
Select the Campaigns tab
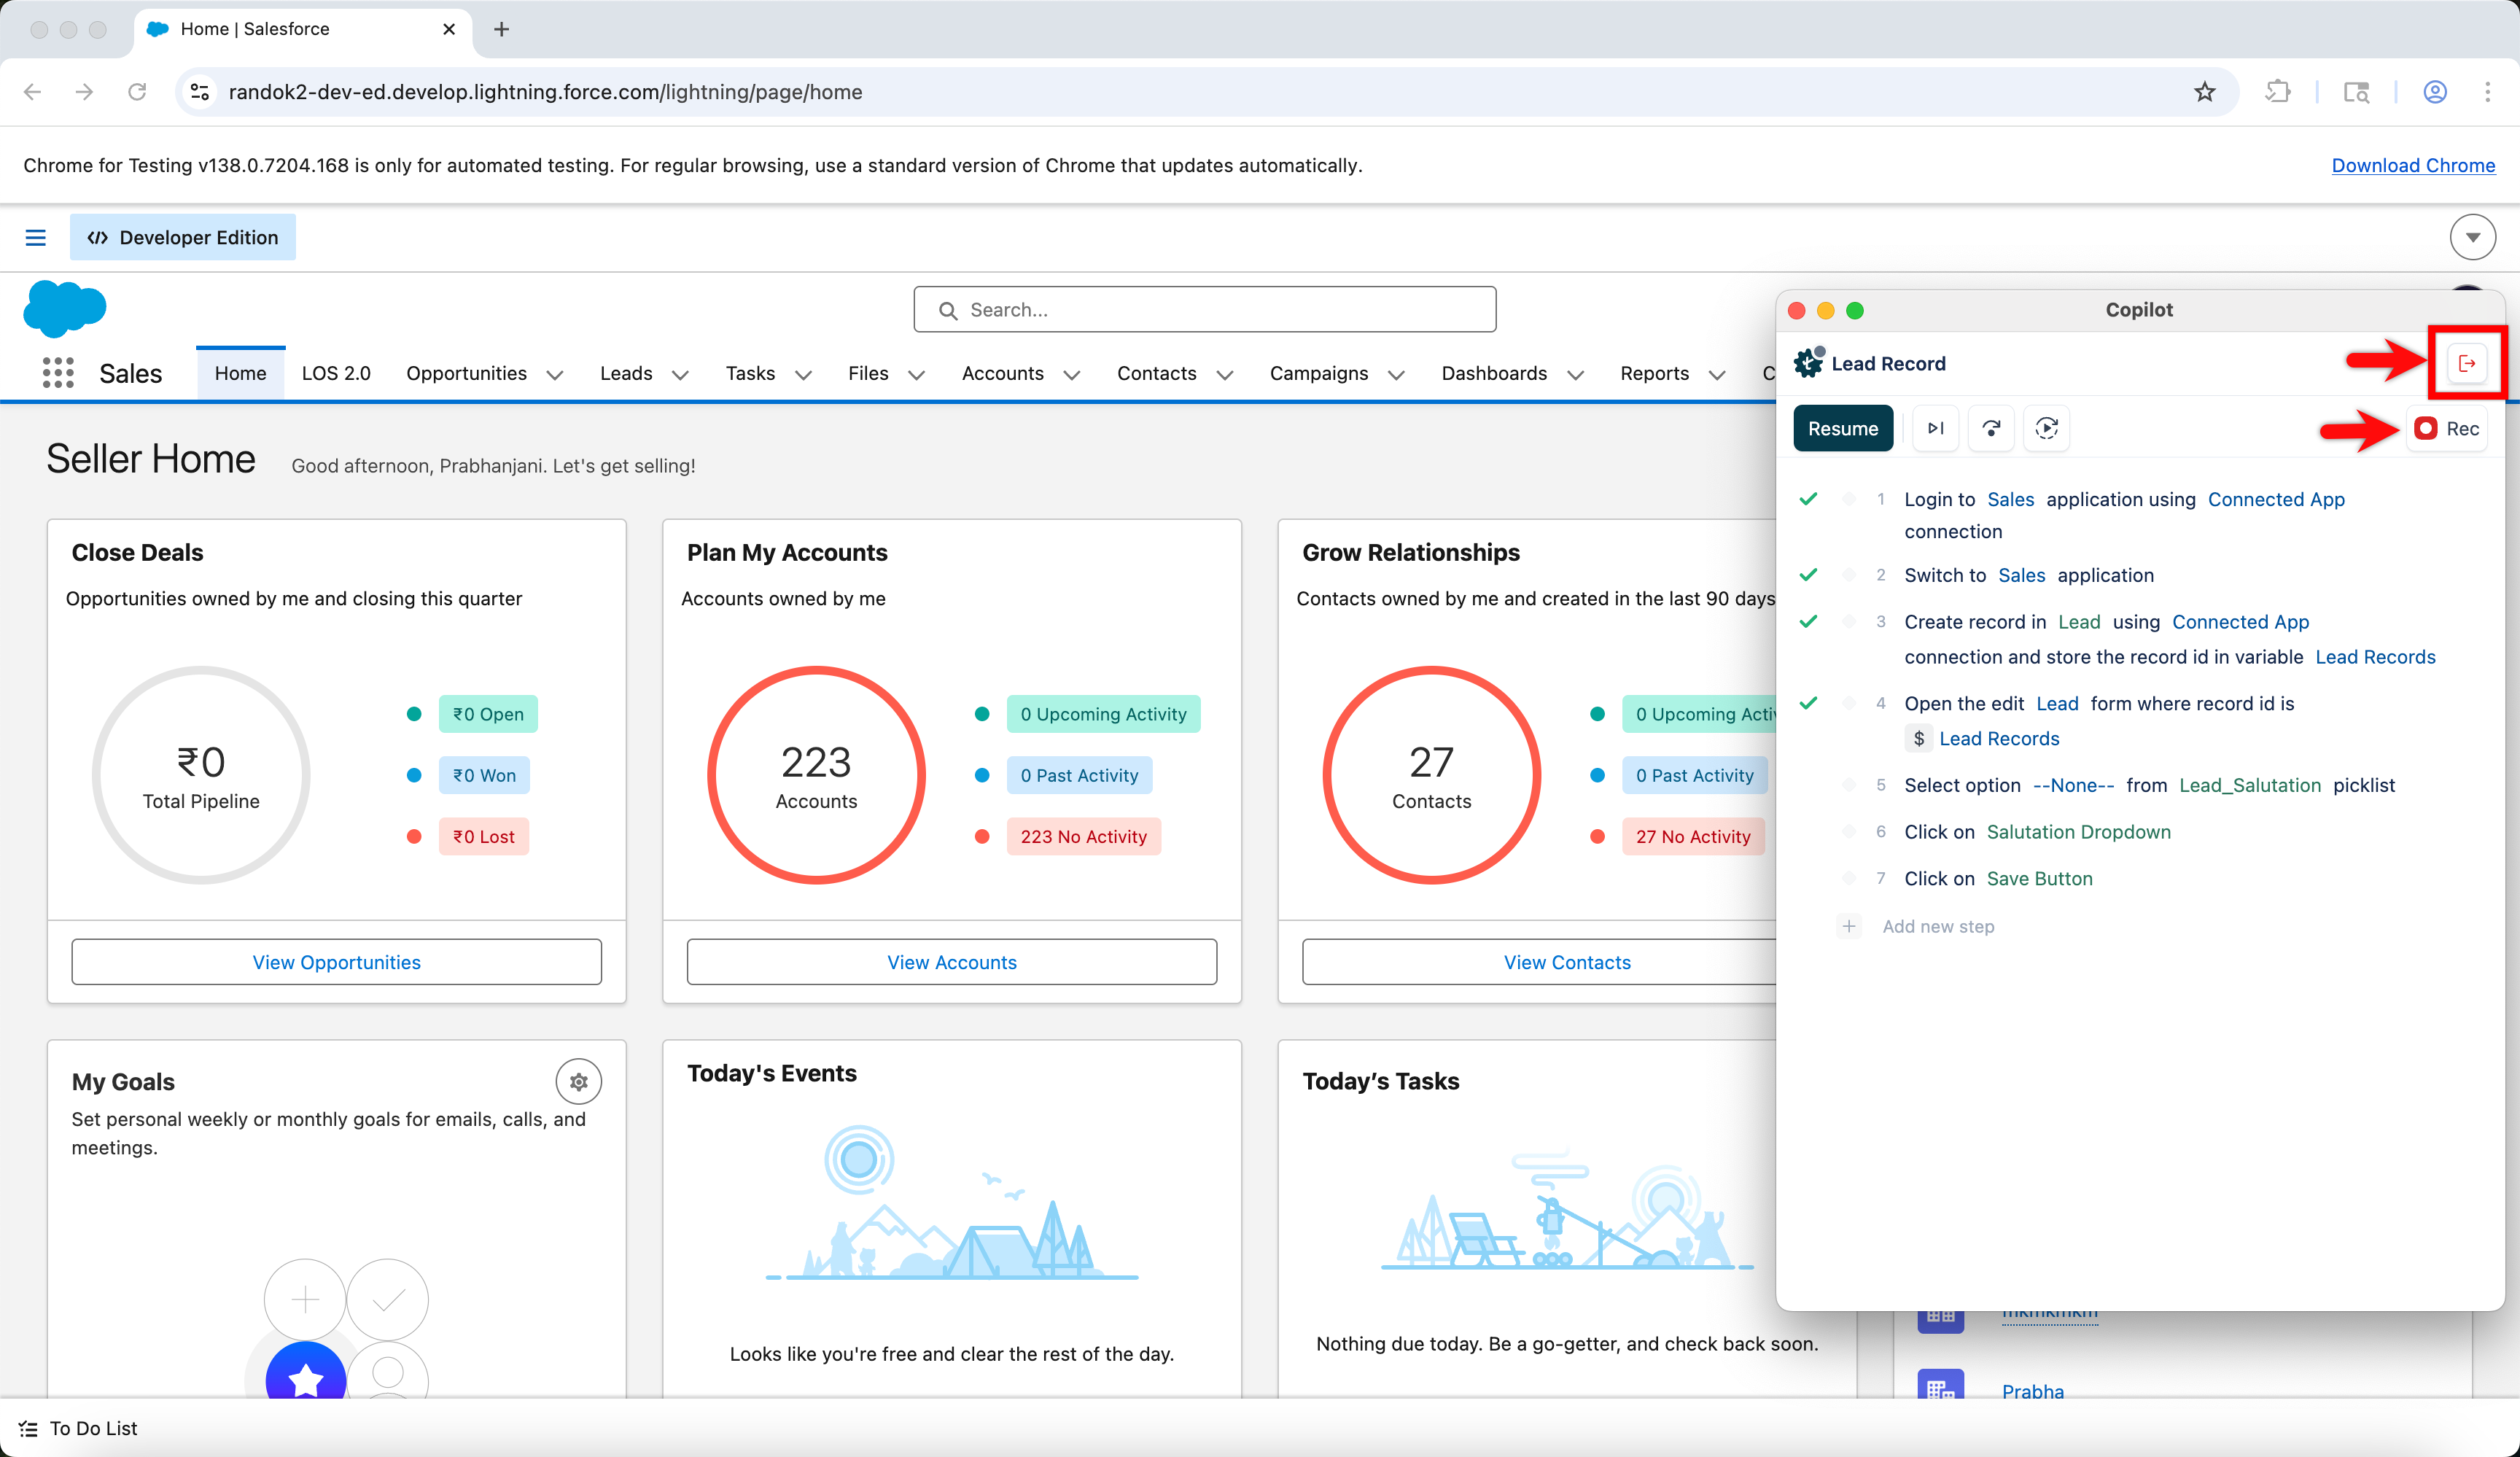pyautogui.click(x=1319, y=373)
